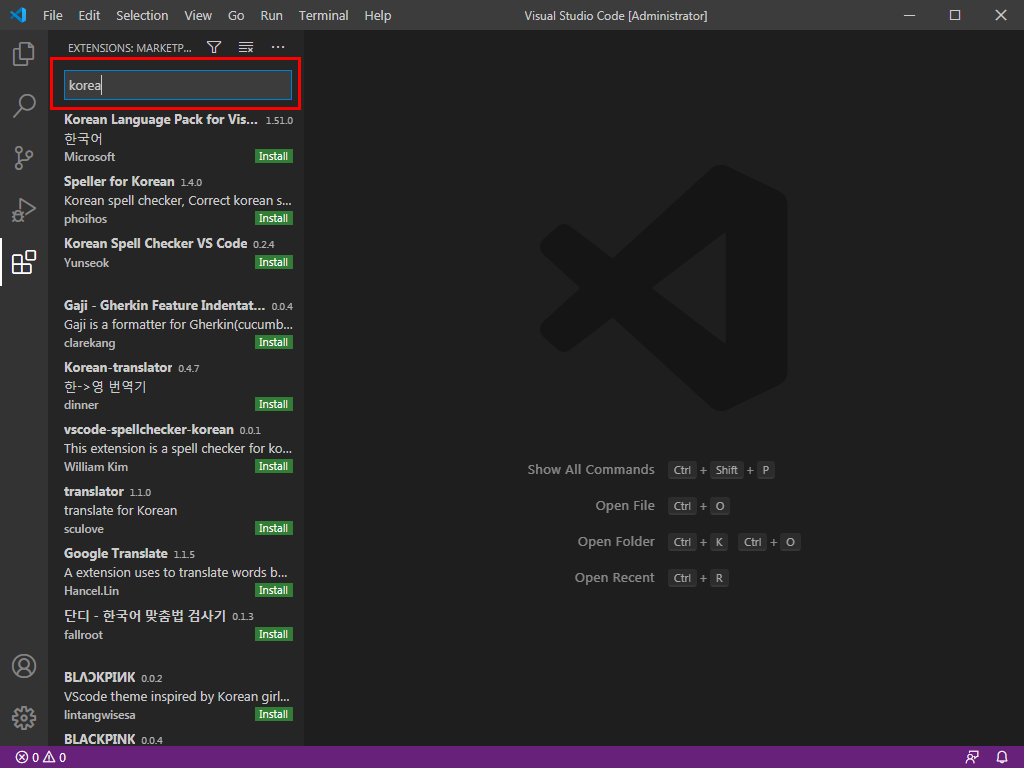Select Korean-translator extension title
This screenshot has width=1024, height=768.
(118, 368)
